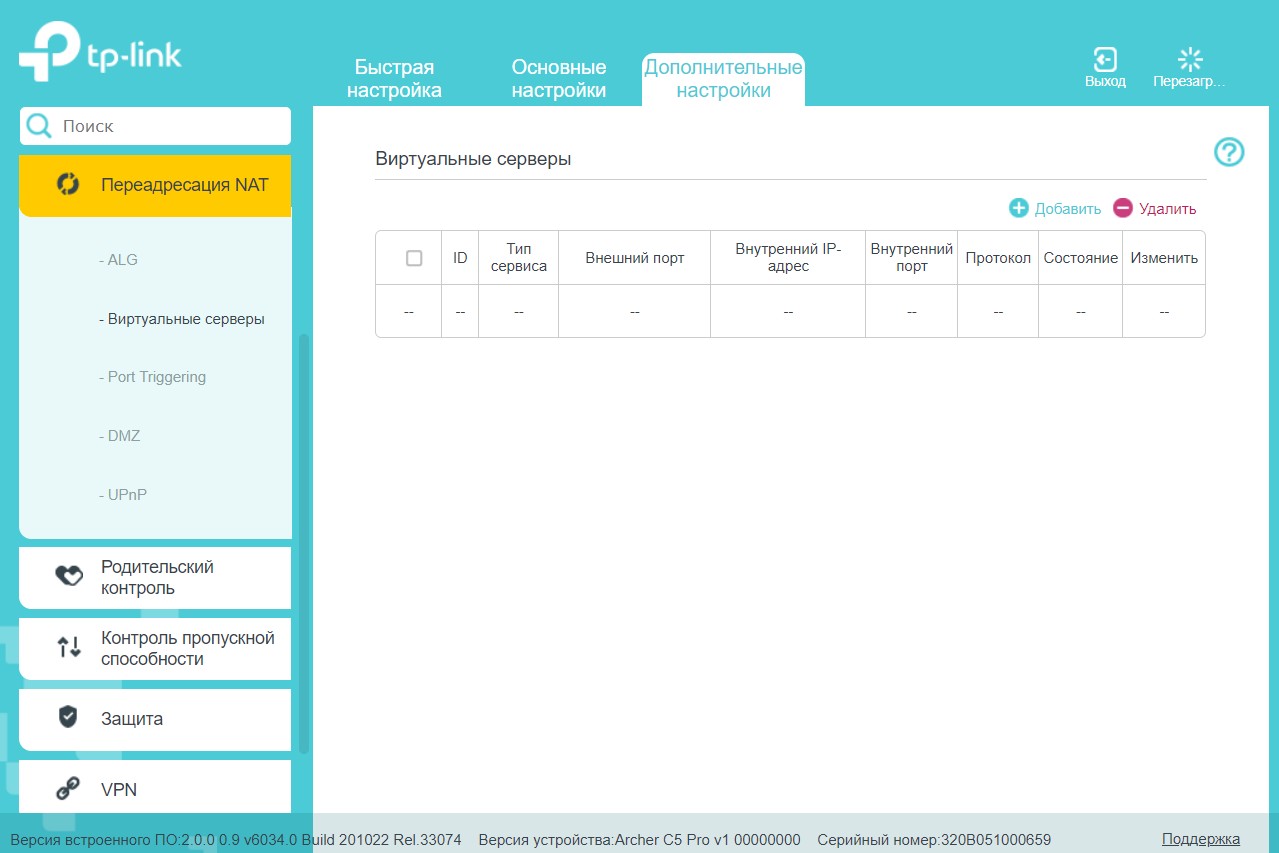The height and width of the screenshot is (853, 1279).
Task: Open help via the question mark icon
Action: (1229, 152)
